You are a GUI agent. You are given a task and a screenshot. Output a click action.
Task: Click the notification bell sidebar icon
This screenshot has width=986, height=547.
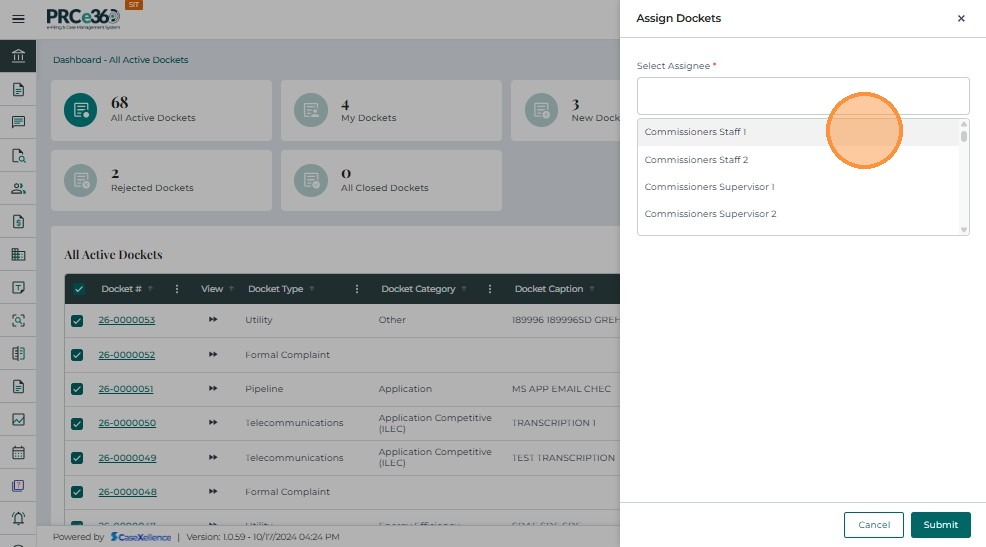(18, 518)
